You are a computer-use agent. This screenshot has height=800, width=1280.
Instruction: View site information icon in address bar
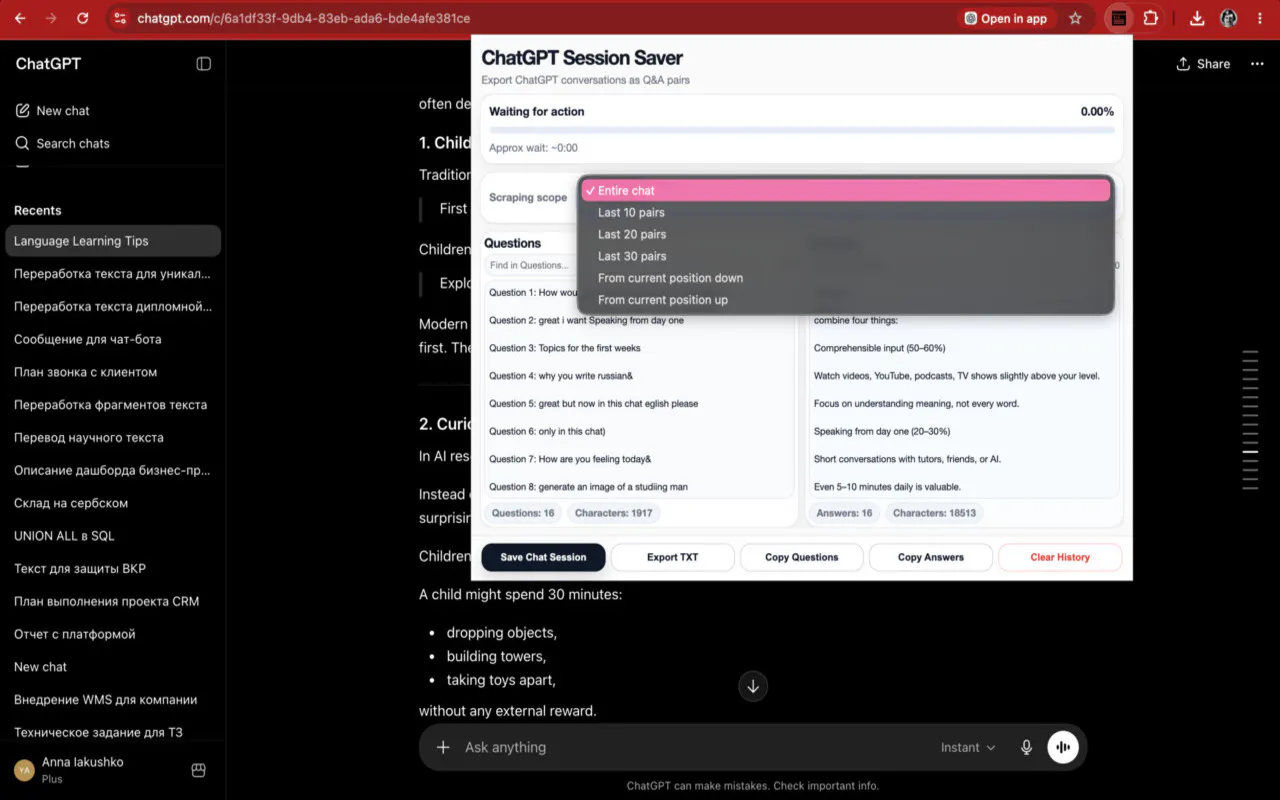[x=120, y=18]
